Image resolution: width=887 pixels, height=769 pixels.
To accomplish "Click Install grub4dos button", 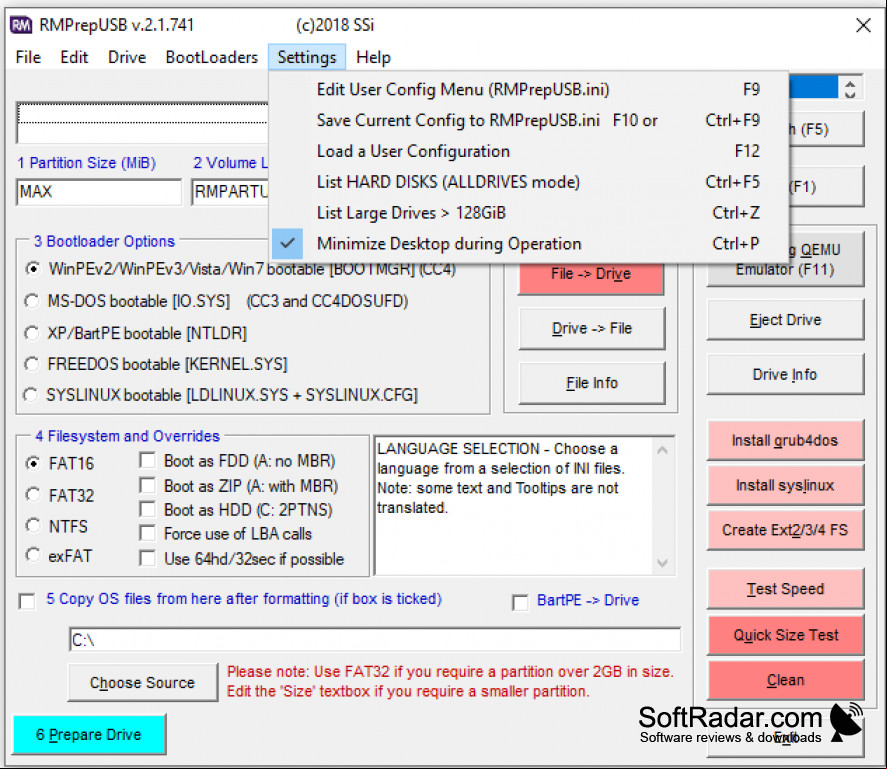I will (x=785, y=440).
